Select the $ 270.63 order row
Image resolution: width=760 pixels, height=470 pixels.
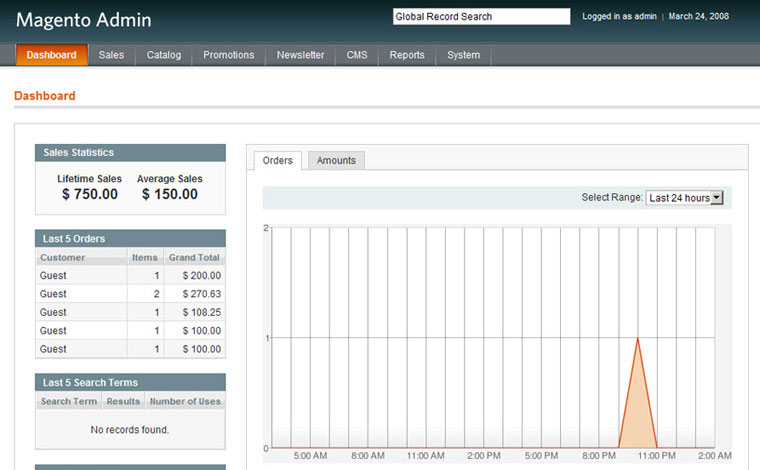[x=130, y=294]
